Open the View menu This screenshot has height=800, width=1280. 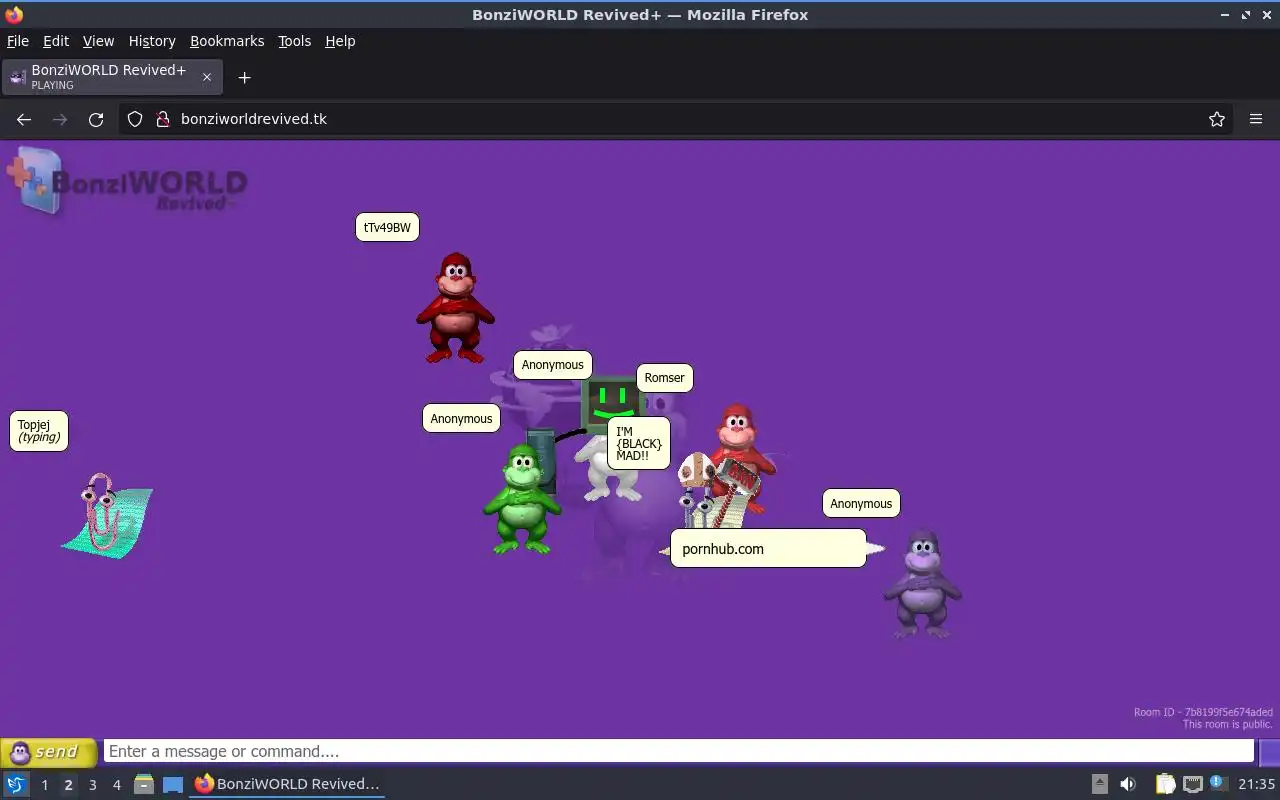[98, 41]
